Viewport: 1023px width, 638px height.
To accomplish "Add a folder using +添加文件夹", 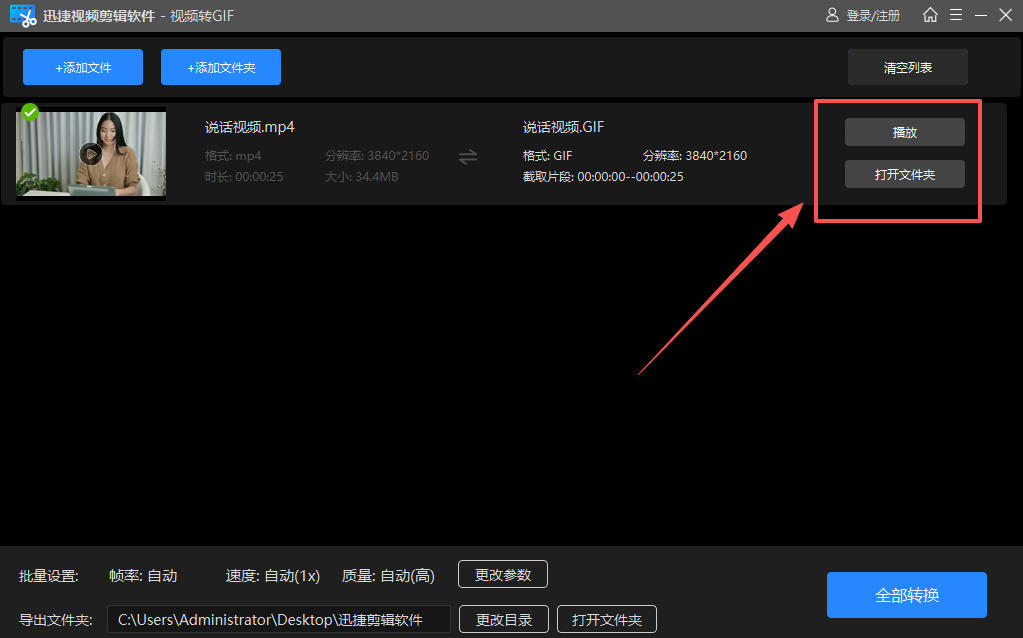I will [220, 66].
